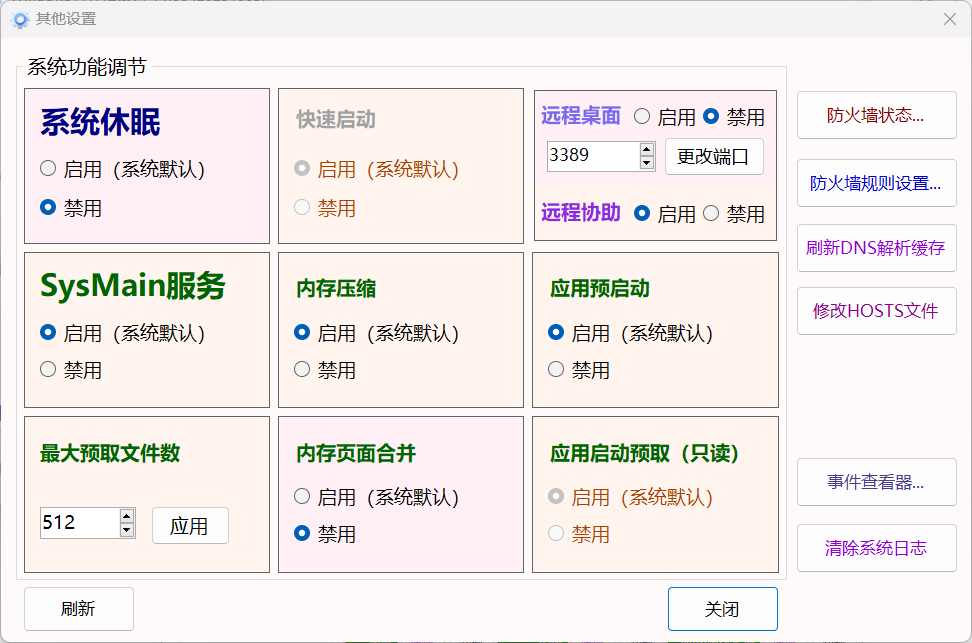Decrease the remote desktop port number
Image resolution: width=972 pixels, height=643 pixels.
646,162
